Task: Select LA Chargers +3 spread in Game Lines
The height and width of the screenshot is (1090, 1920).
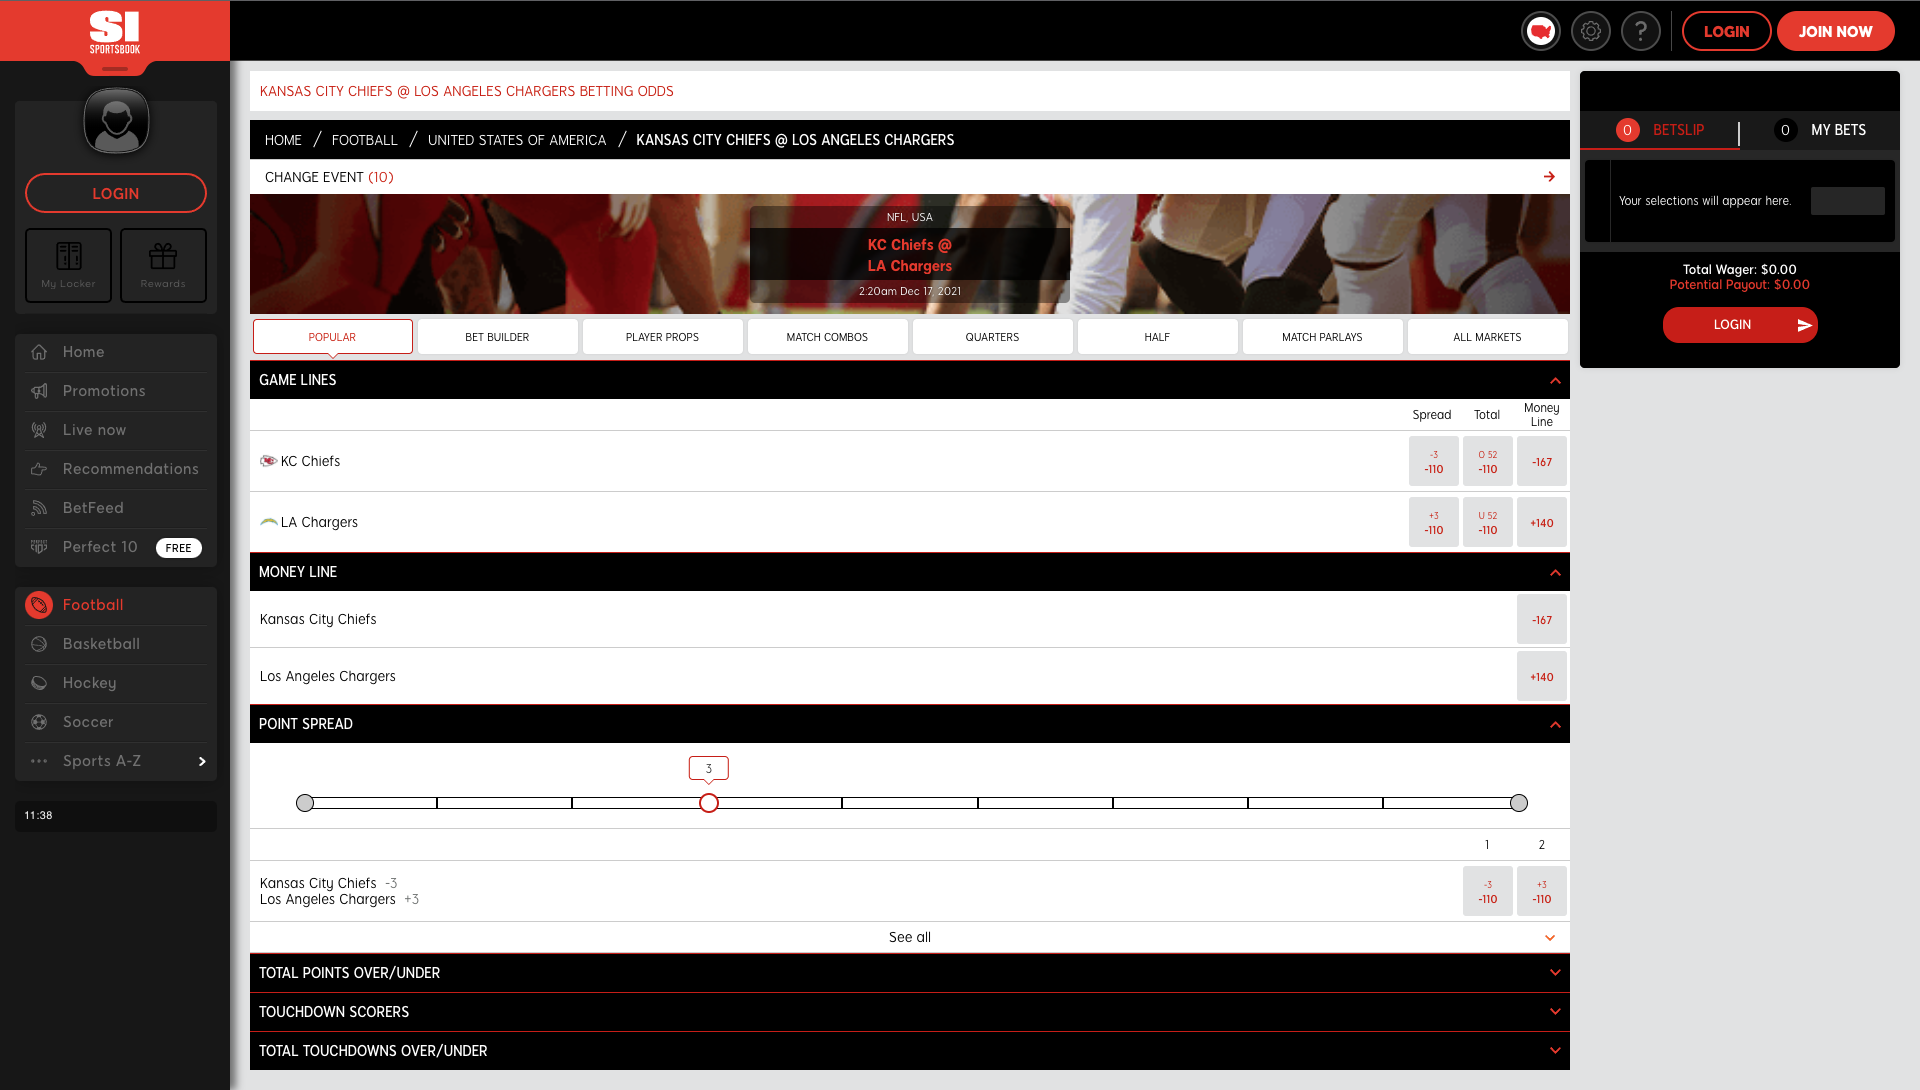Action: [1434, 522]
